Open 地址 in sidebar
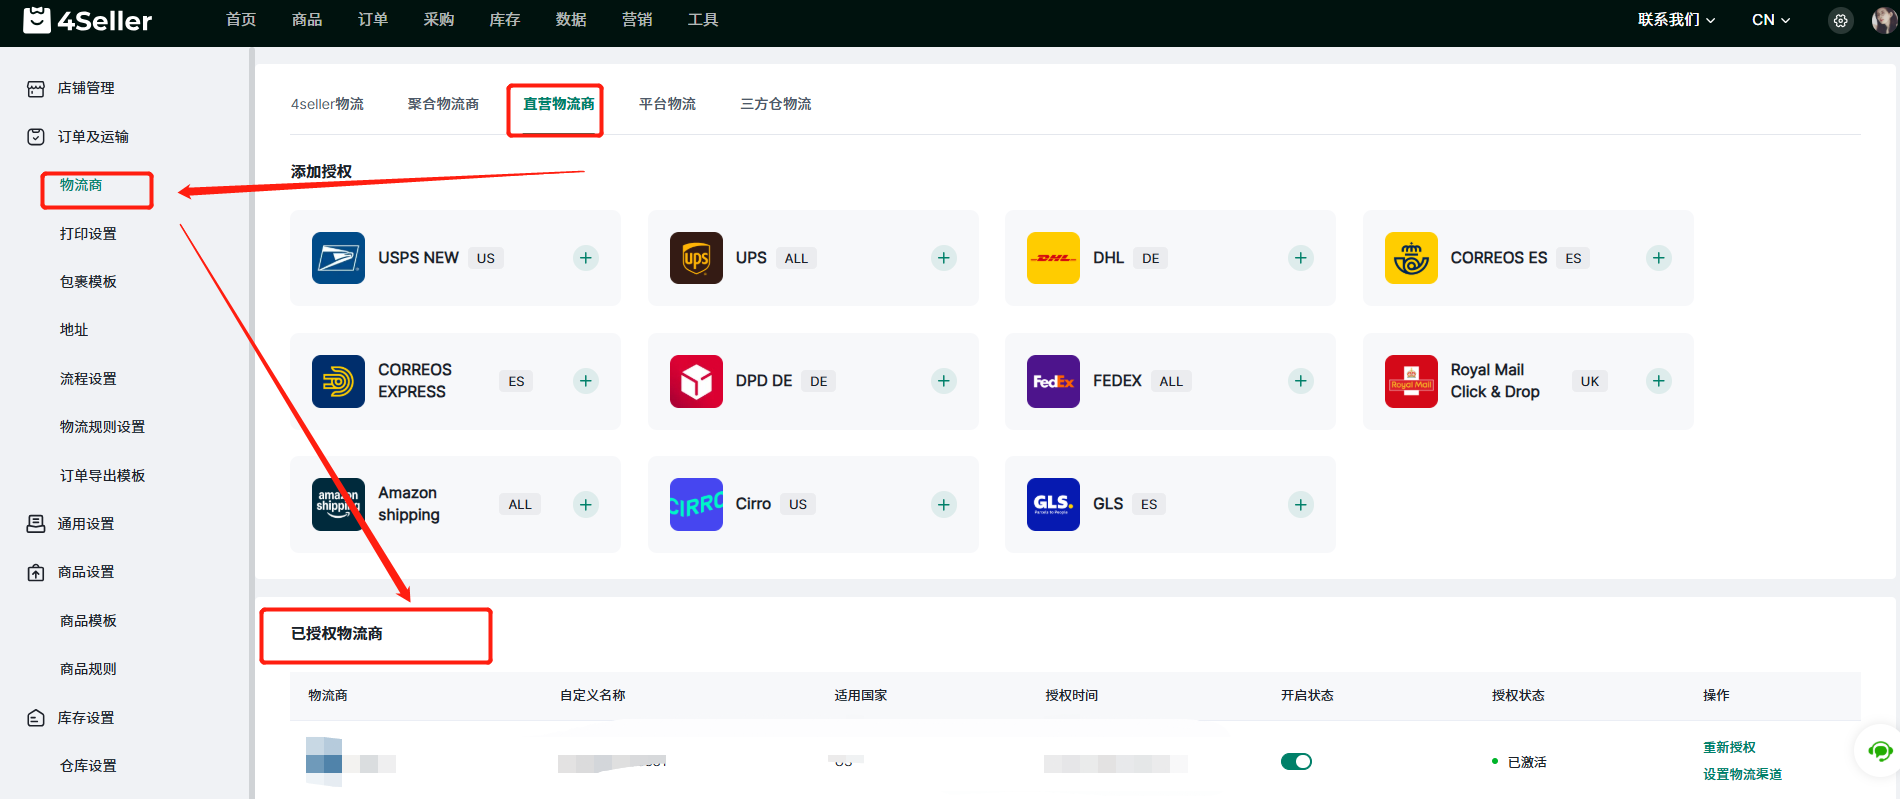The image size is (1900, 799). [74, 330]
